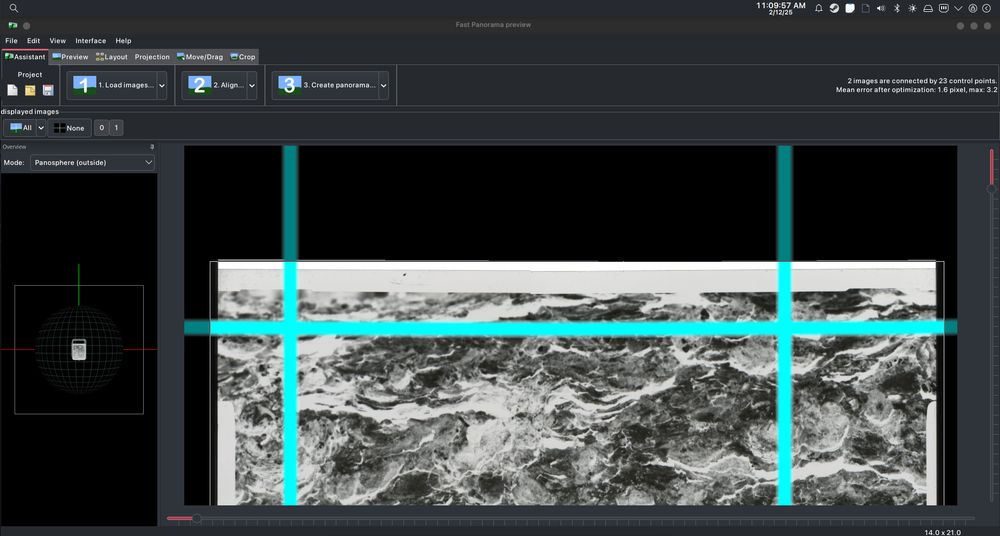Click the network ethernet tray icon
Screen dimensions: 1000x536
(943, 8)
